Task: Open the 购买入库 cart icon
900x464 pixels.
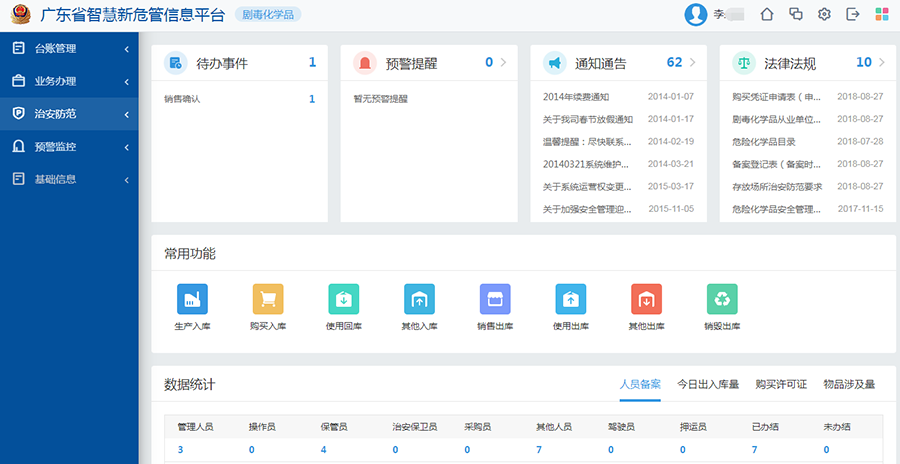Action: pos(268,299)
